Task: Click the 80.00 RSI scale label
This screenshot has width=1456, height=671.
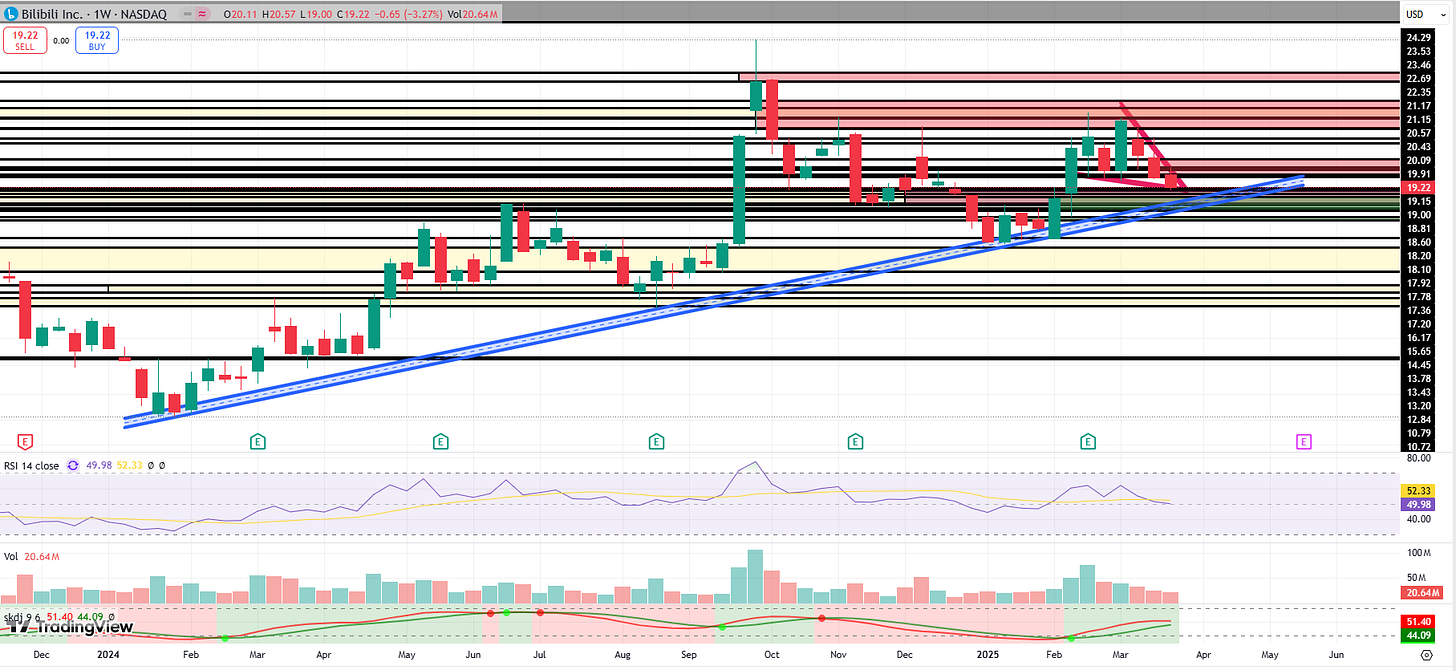Action: click(1417, 460)
